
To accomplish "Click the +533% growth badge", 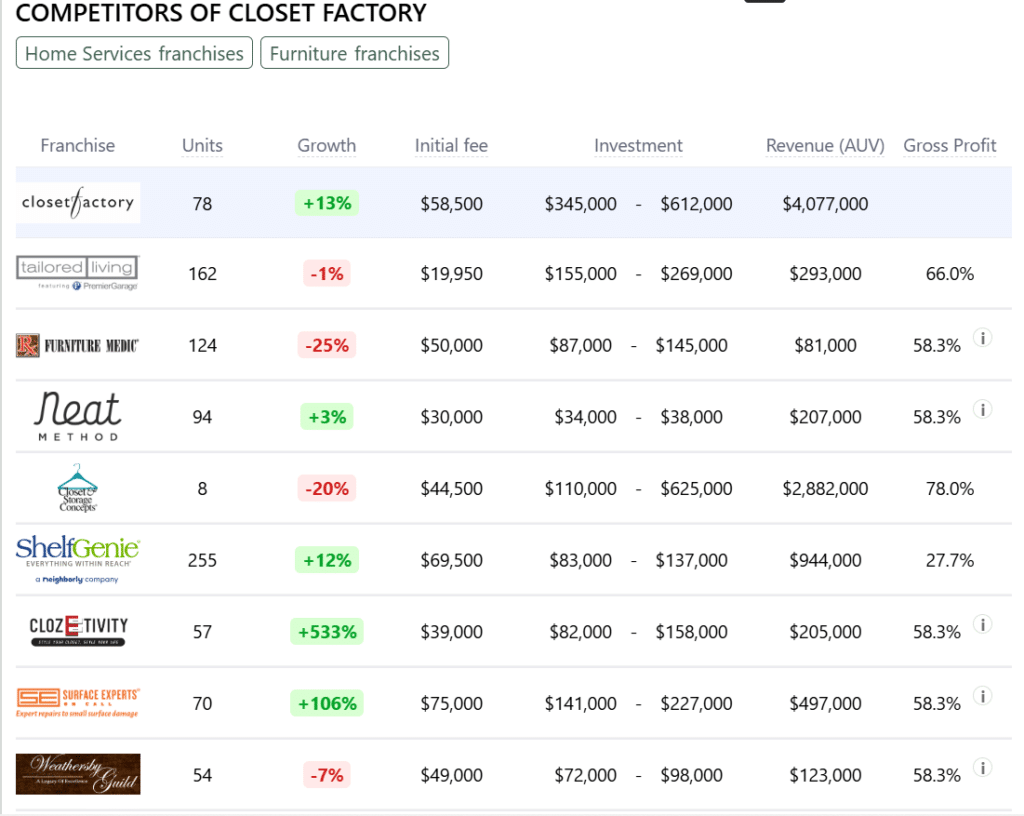I will pyautogui.click(x=327, y=632).
